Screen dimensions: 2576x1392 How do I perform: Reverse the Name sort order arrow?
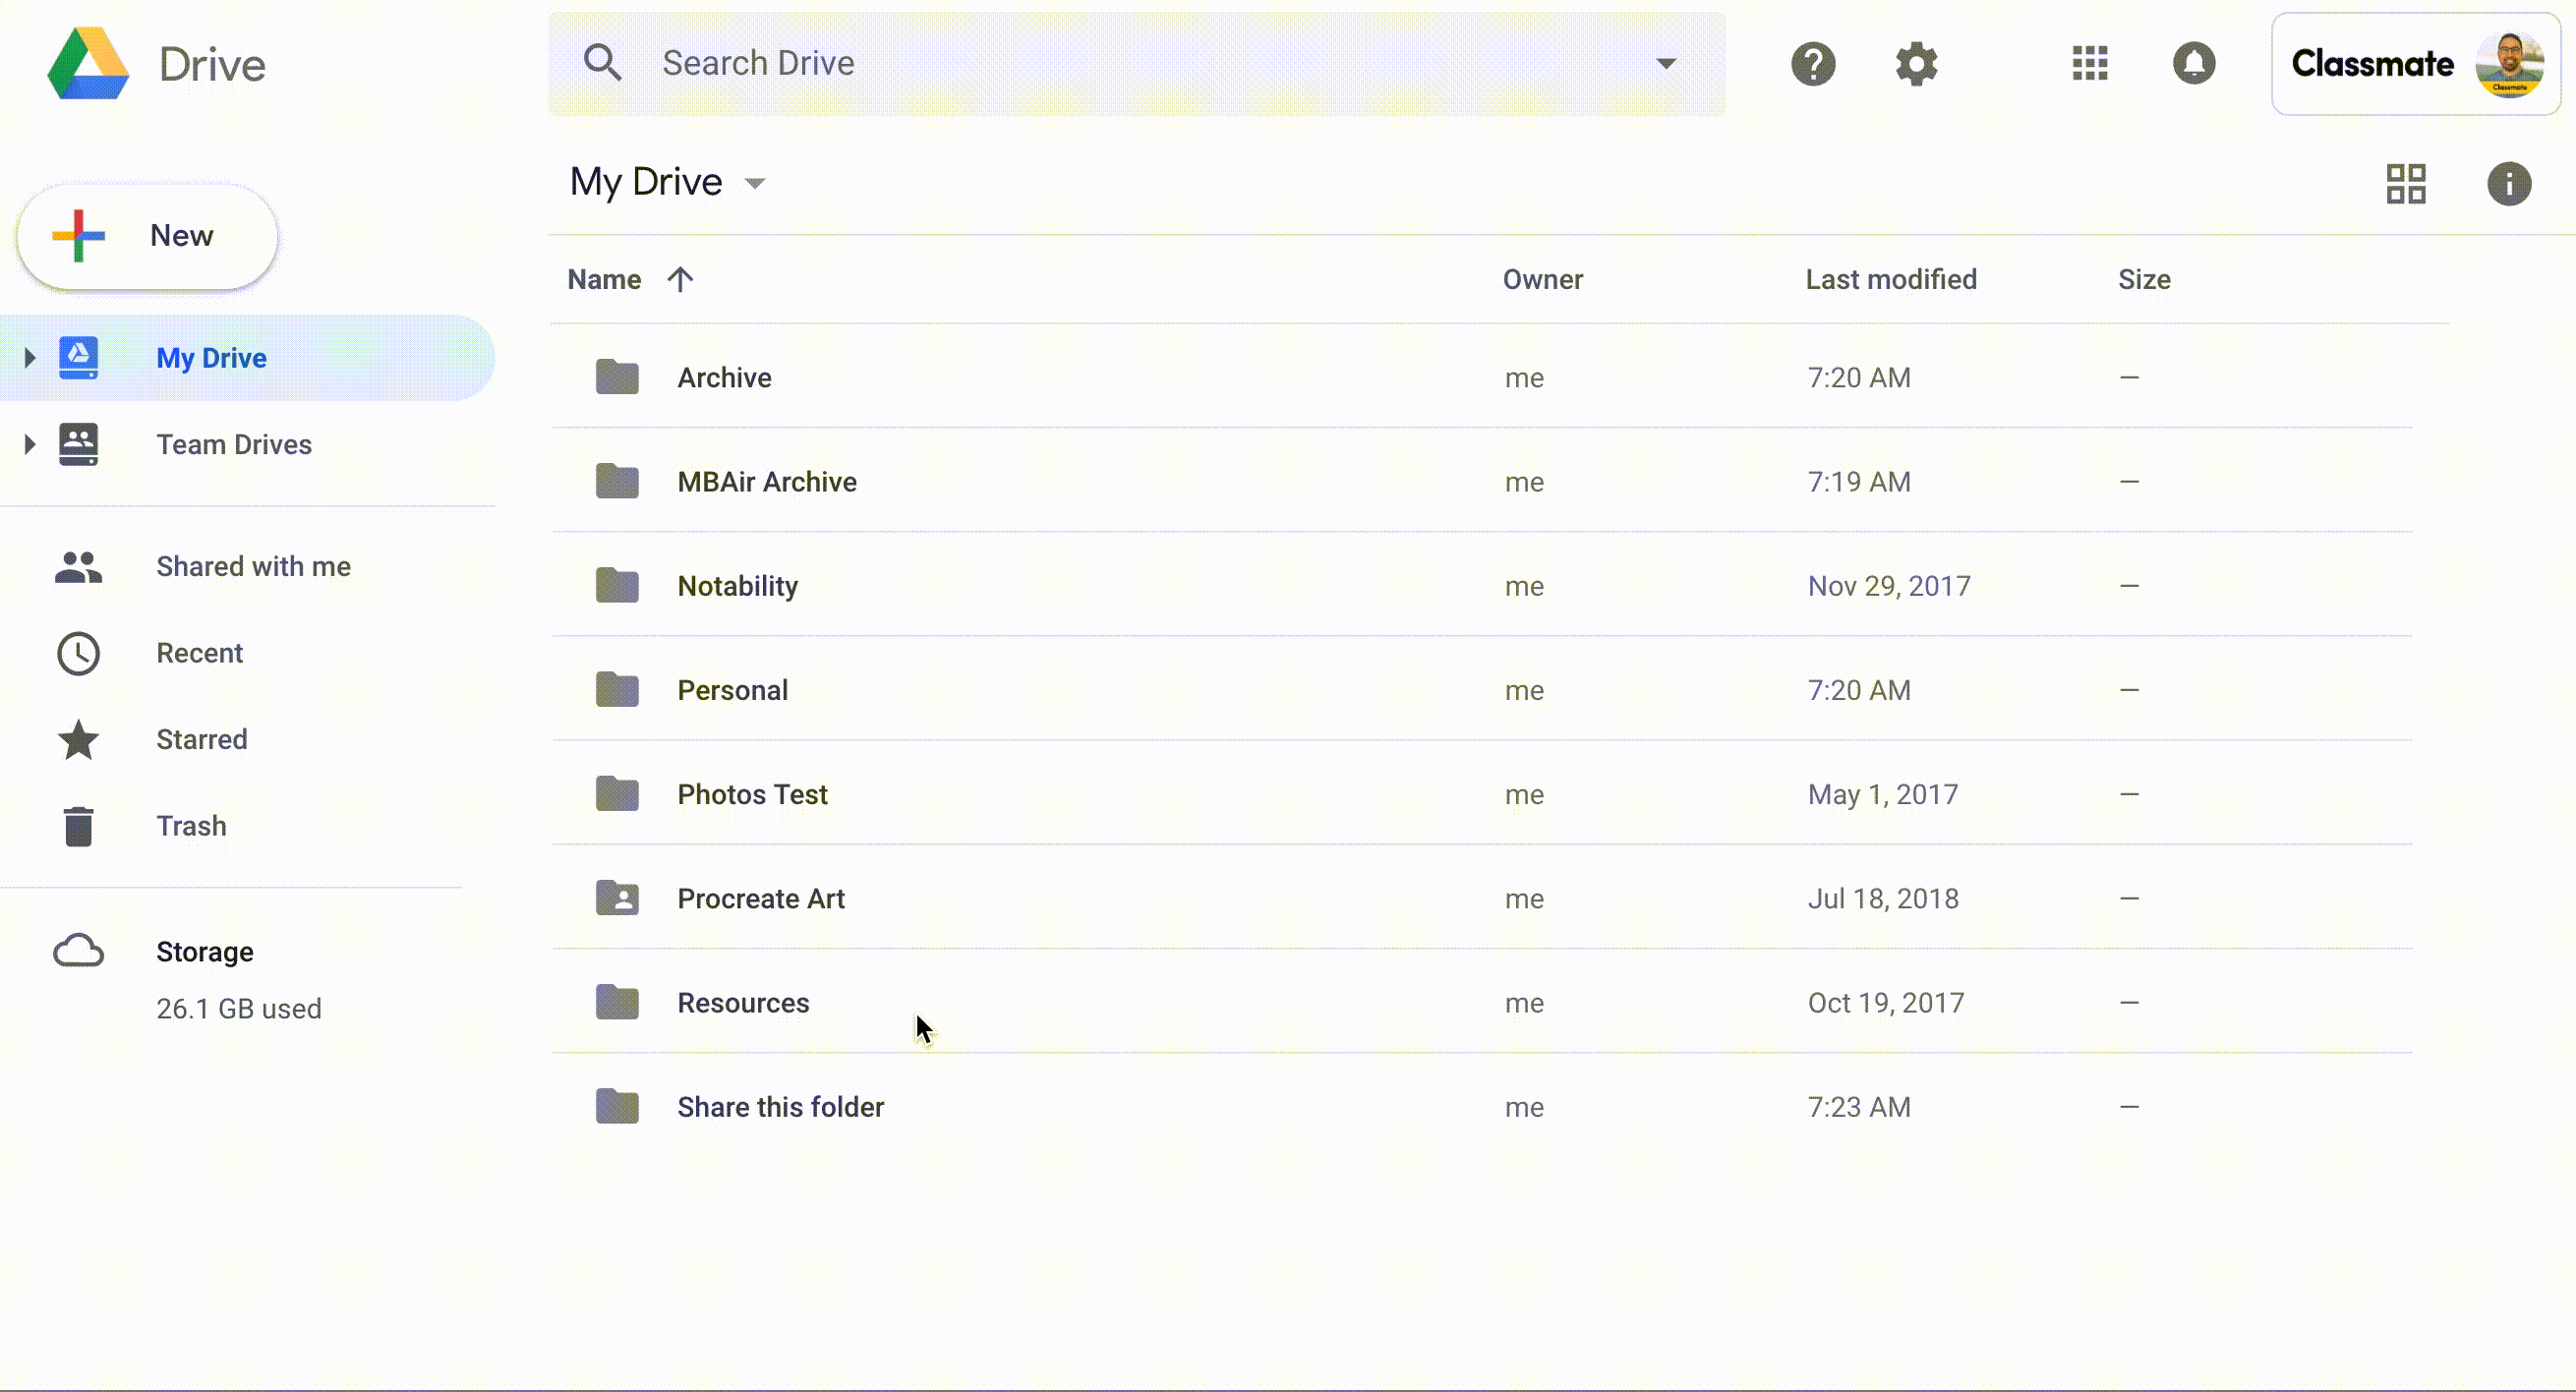tap(681, 279)
